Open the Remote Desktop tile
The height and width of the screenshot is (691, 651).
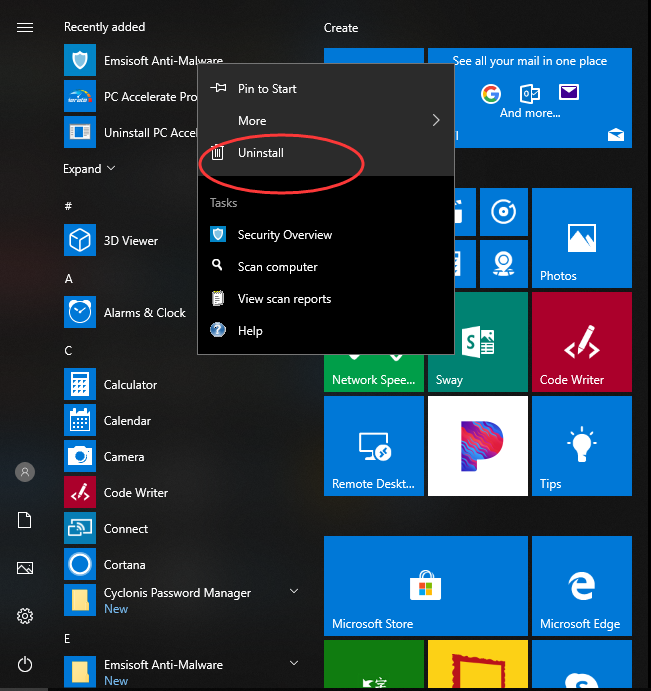[x=374, y=446]
